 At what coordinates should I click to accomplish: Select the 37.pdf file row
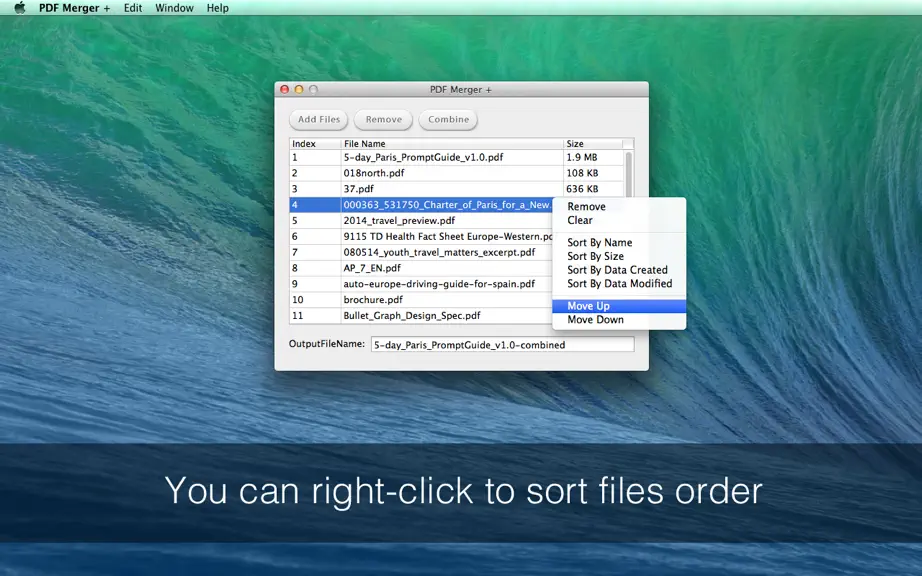pos(456,189)
